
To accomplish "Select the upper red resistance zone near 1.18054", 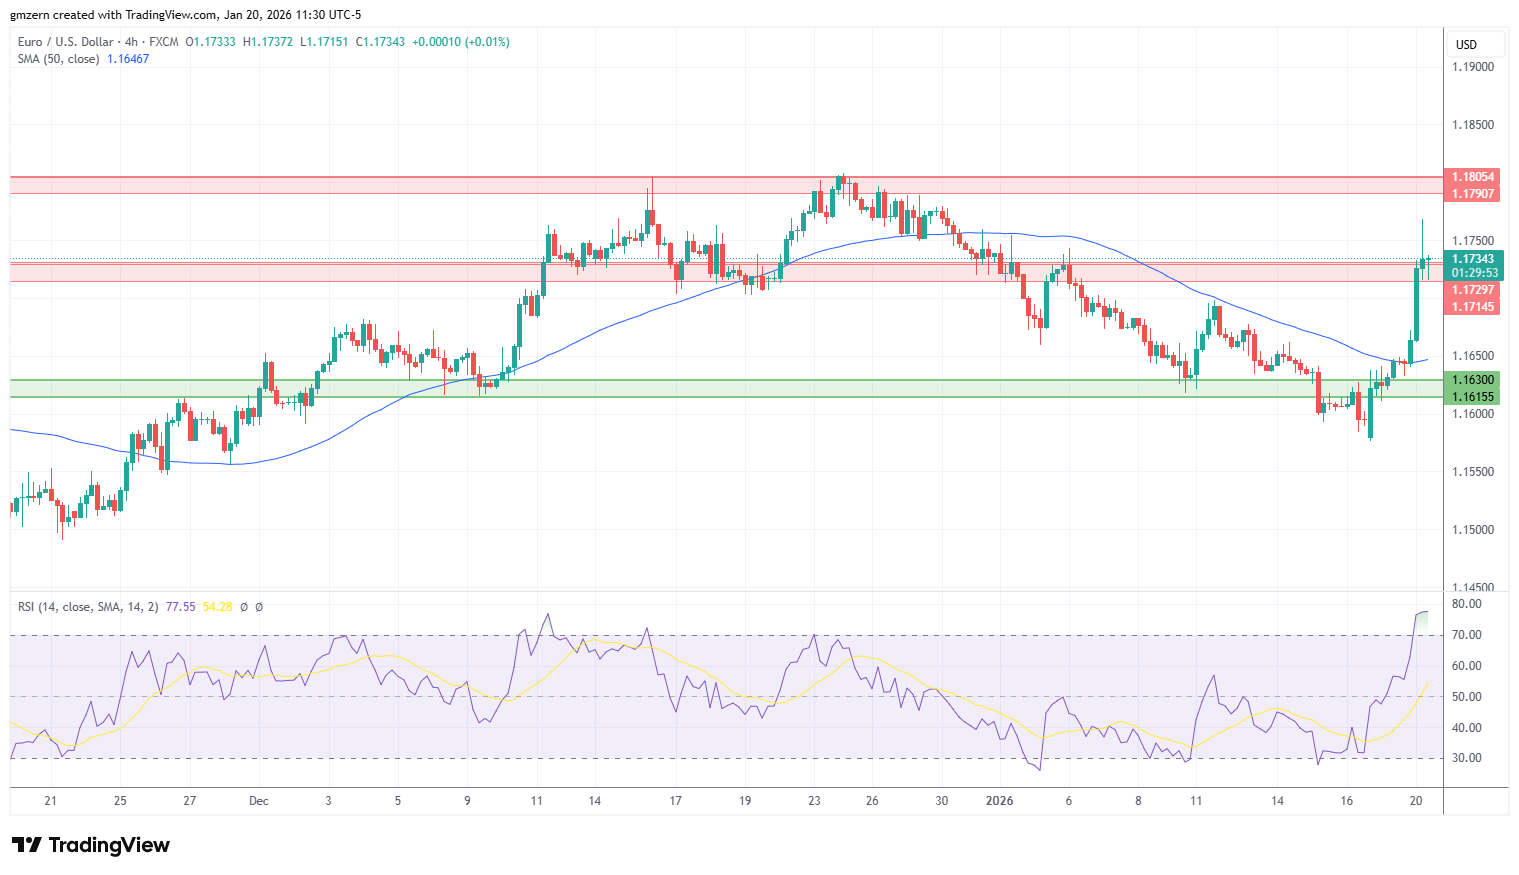I will [x=727, y=185].
